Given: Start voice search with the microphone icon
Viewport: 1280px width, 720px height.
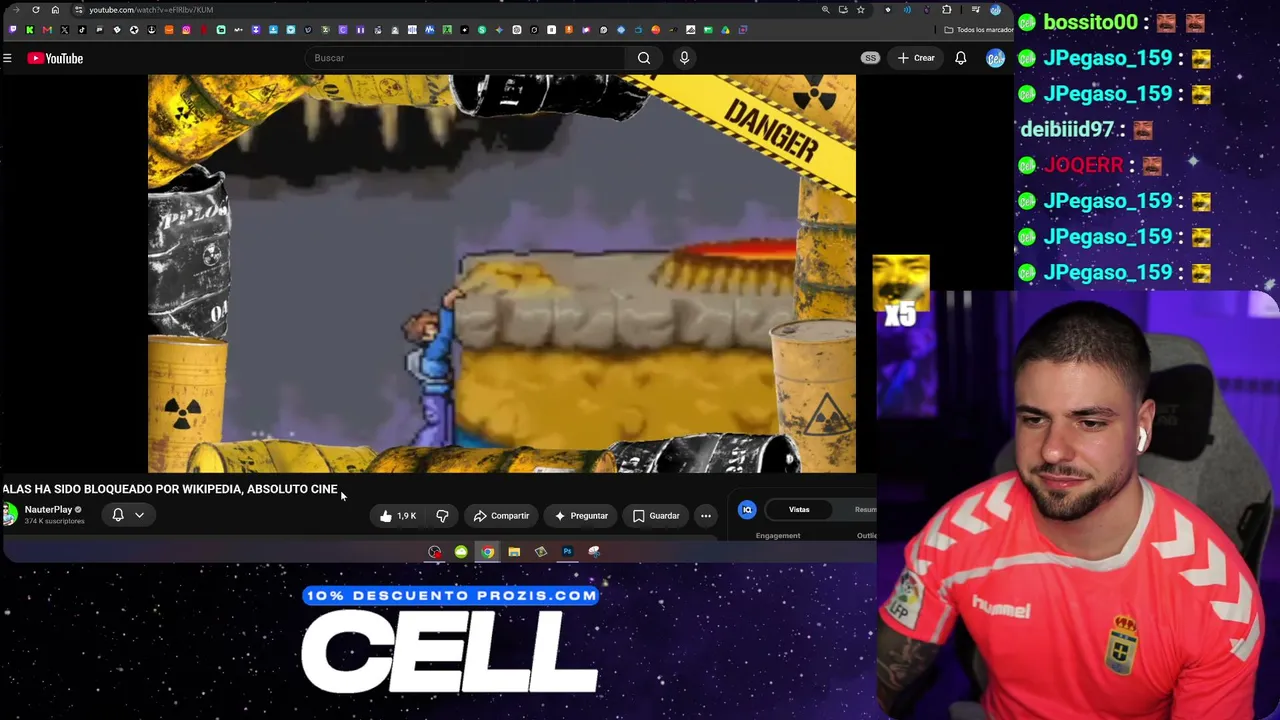Looking at the screenshot, I should click(684, 58).
